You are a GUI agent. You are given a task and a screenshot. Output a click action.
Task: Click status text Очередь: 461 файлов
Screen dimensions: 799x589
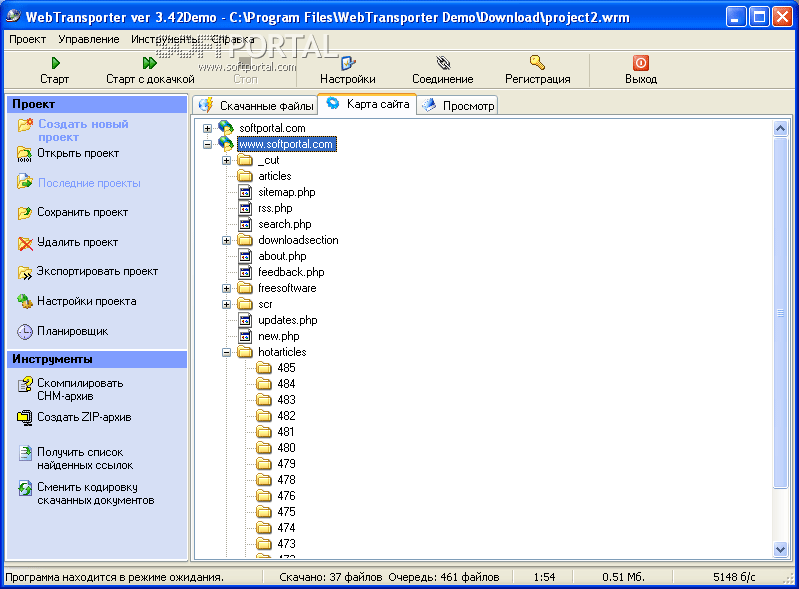(x=444, y=577)
